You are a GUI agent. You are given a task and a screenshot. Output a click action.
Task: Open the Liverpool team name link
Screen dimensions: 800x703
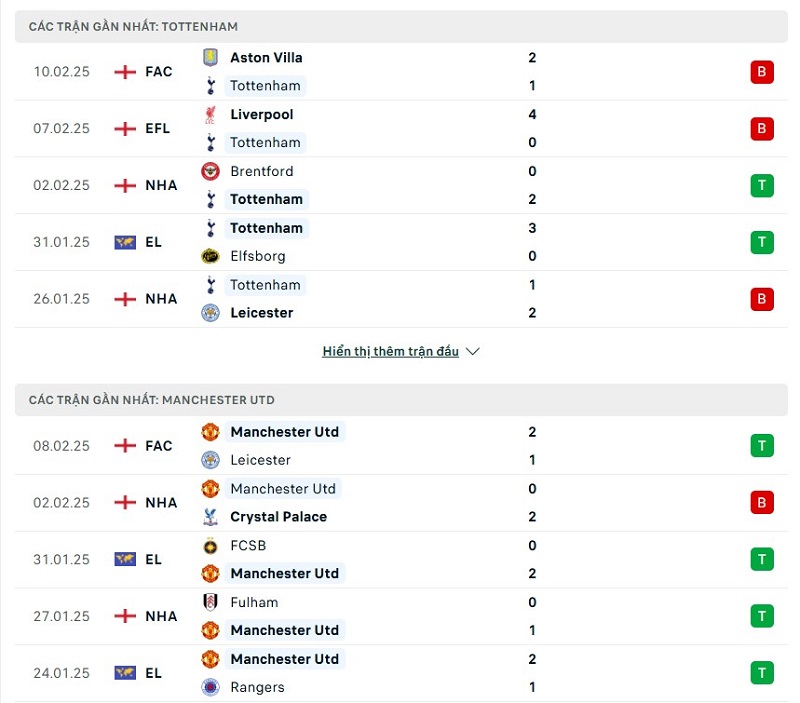(x=262, y=114)
